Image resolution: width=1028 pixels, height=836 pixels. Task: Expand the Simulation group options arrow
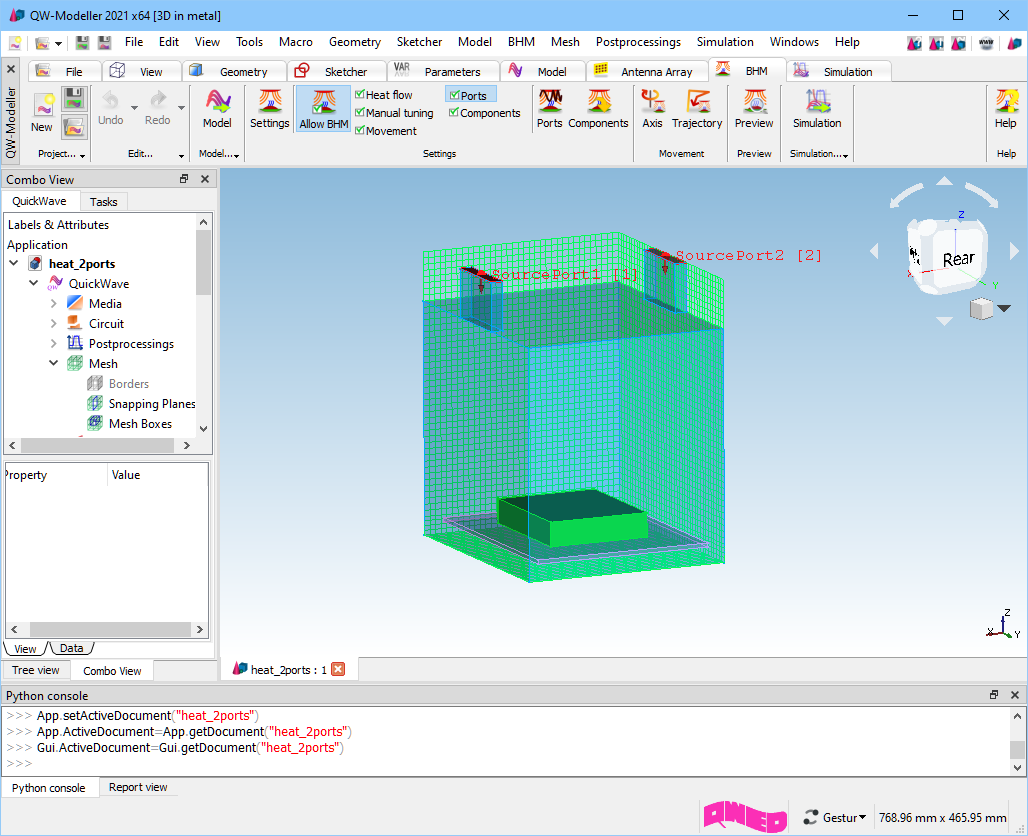(x=846, y=155)
